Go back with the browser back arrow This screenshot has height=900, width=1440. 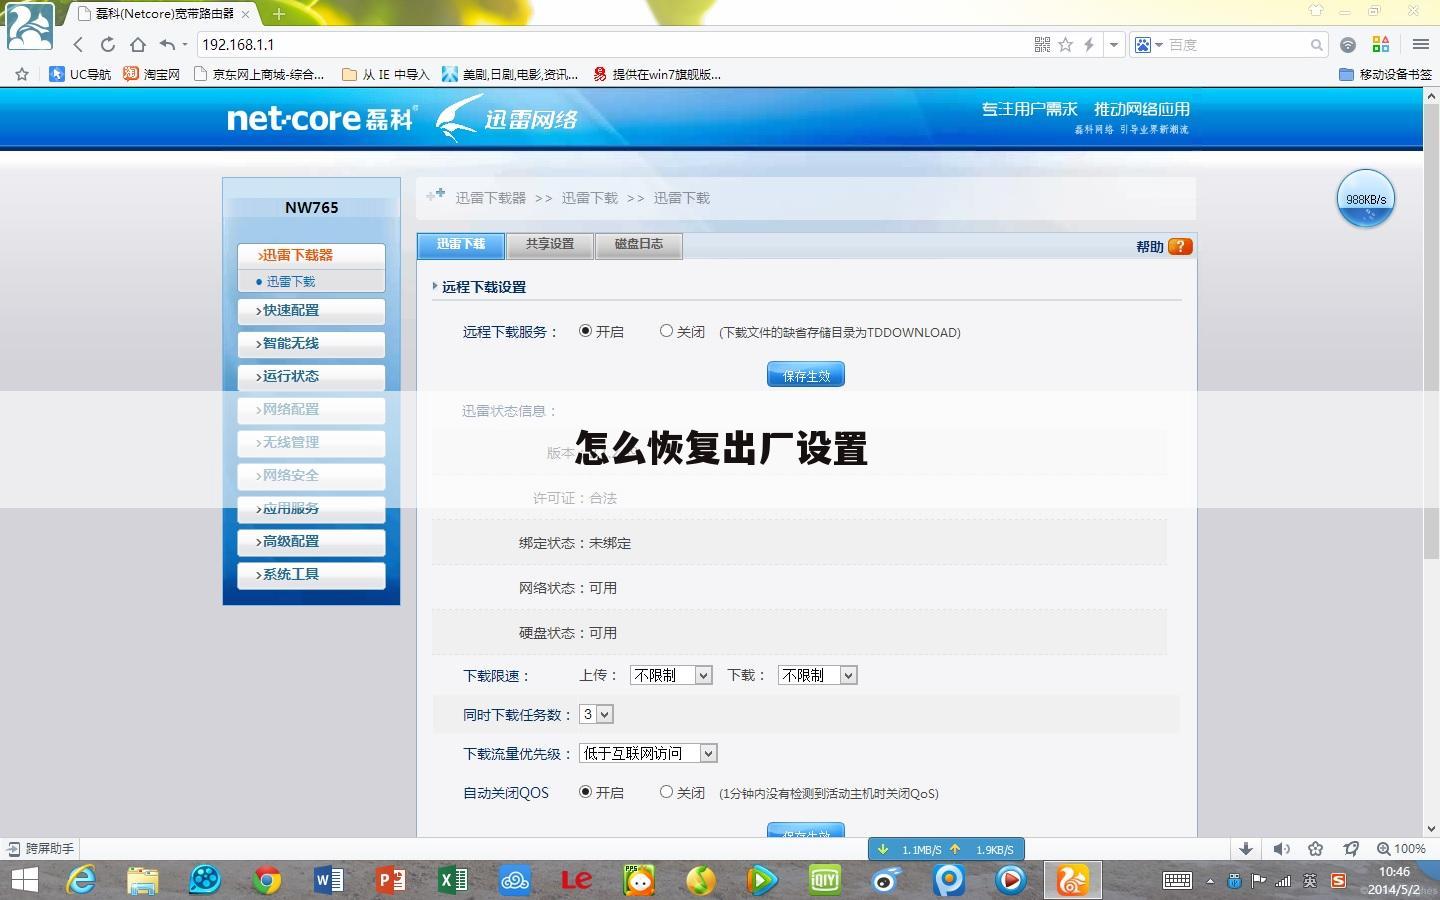tap(78, 44)
